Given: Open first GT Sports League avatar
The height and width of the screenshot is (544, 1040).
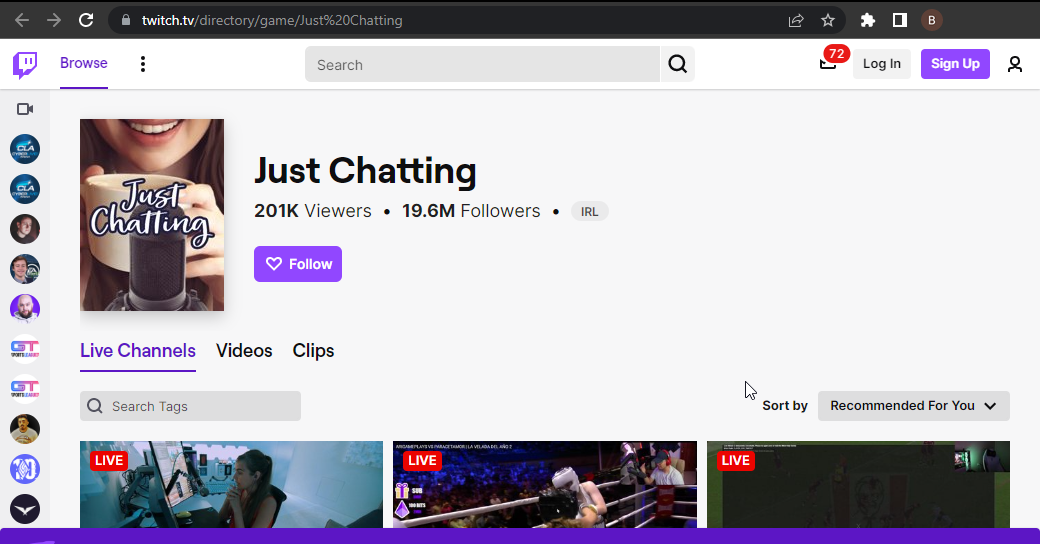Looking at the screenshot, I should [x=25, y=348].
